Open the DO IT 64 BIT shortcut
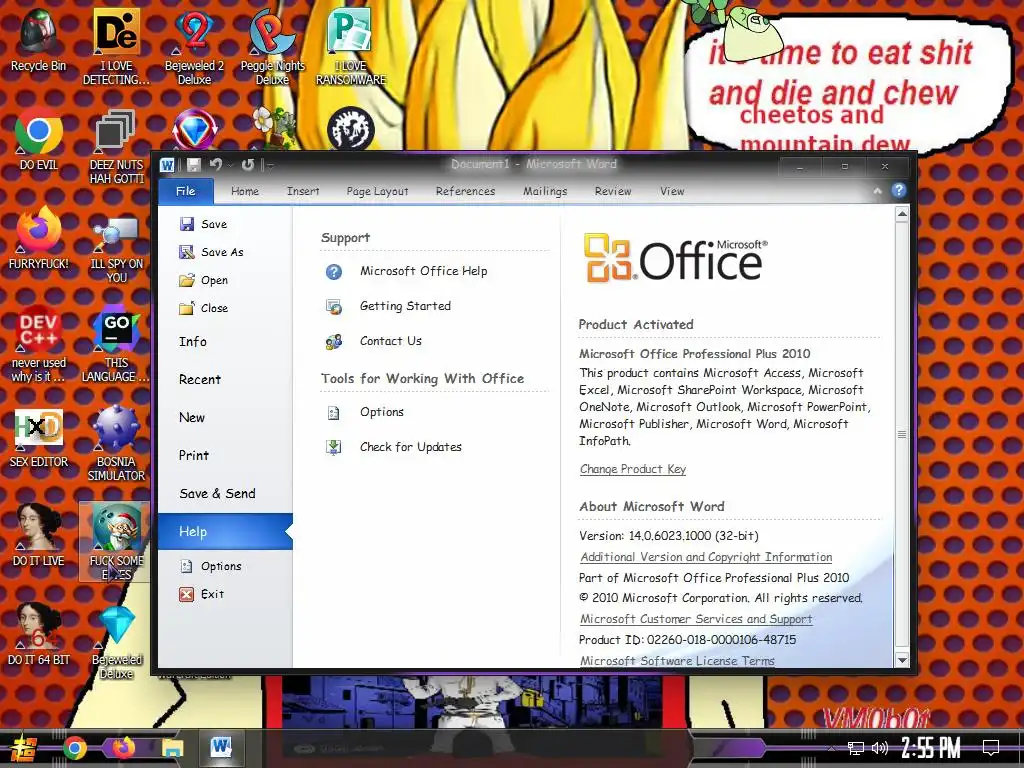Screen dimensions: 1024x768 38,633
